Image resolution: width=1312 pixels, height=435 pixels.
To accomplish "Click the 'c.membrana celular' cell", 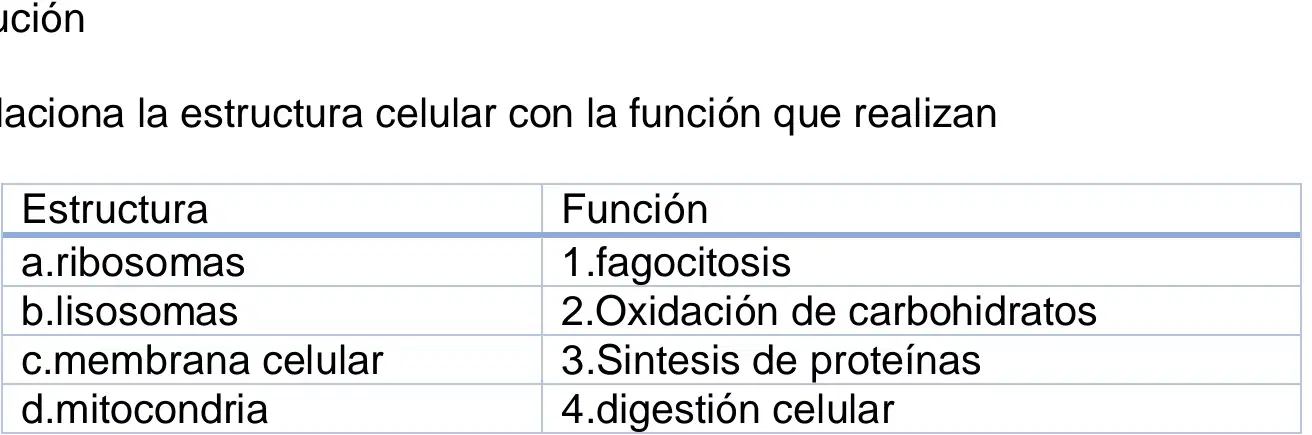I will [x=277, y=360].
